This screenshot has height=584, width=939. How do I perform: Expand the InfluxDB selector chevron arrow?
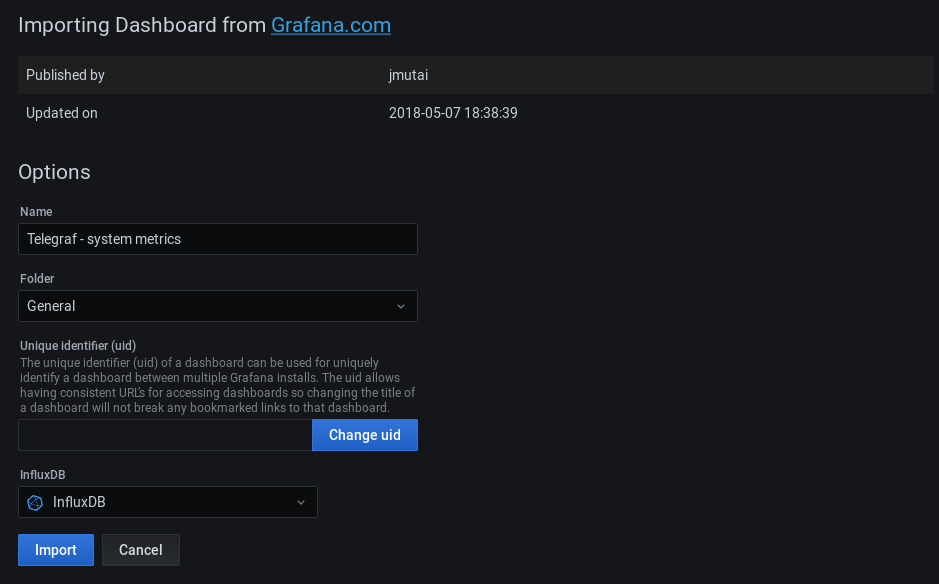coord(301,502)
